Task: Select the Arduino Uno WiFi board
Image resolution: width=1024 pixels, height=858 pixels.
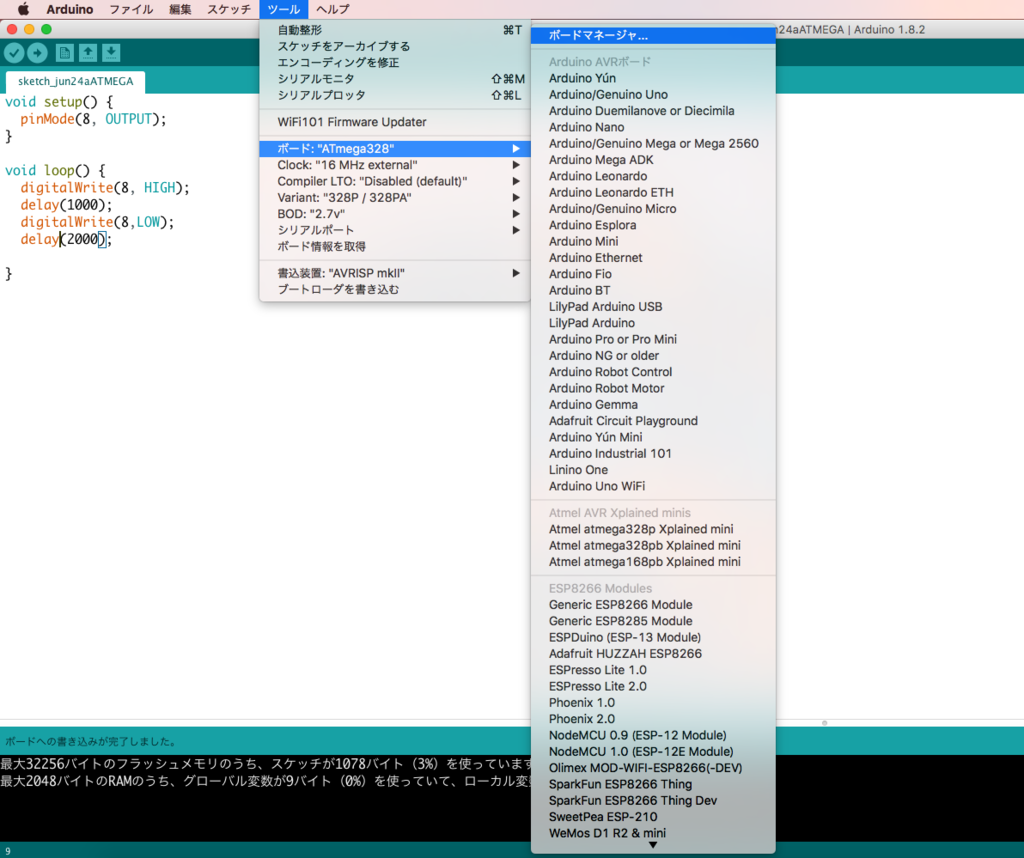Action: [653, 486]
